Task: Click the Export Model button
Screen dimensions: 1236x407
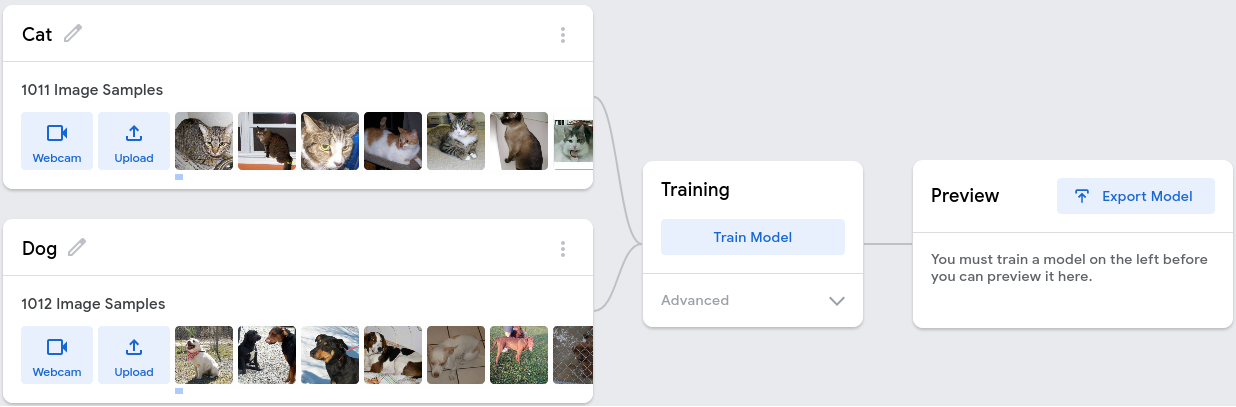Action: [x=1135, y=196]
